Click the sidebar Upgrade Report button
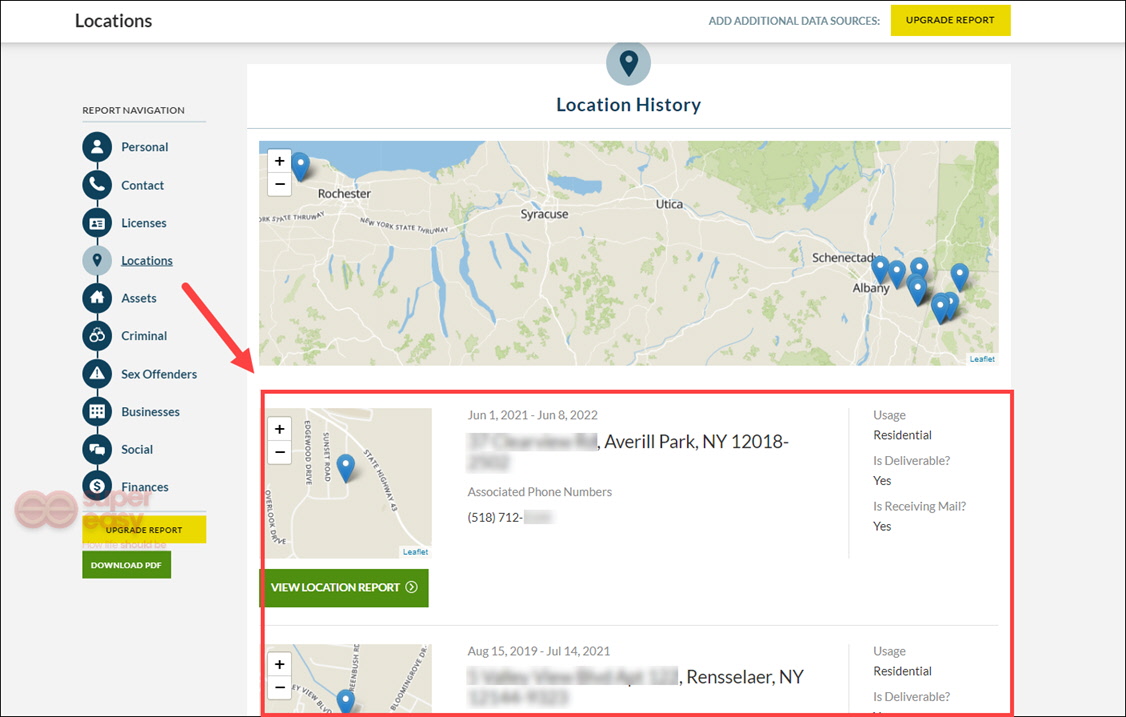Screen dimensions: 1126x717 coord(144,529)
